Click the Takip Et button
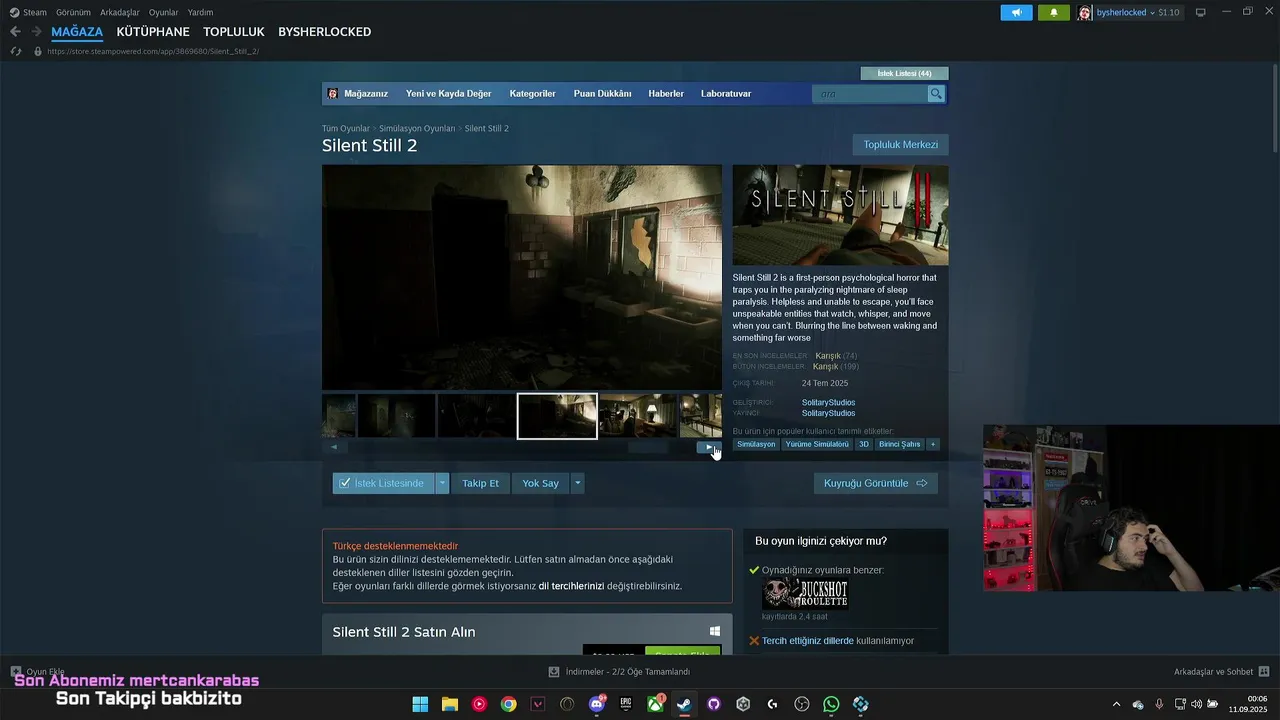 point(480,483)
